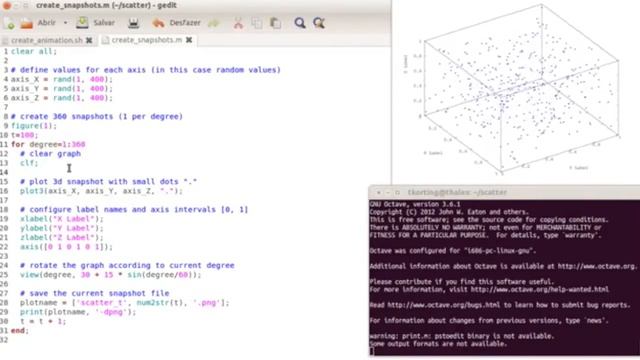Click the 'clf;' code line
This screenshot has width=640, height=360.
[x=29, y=163]
